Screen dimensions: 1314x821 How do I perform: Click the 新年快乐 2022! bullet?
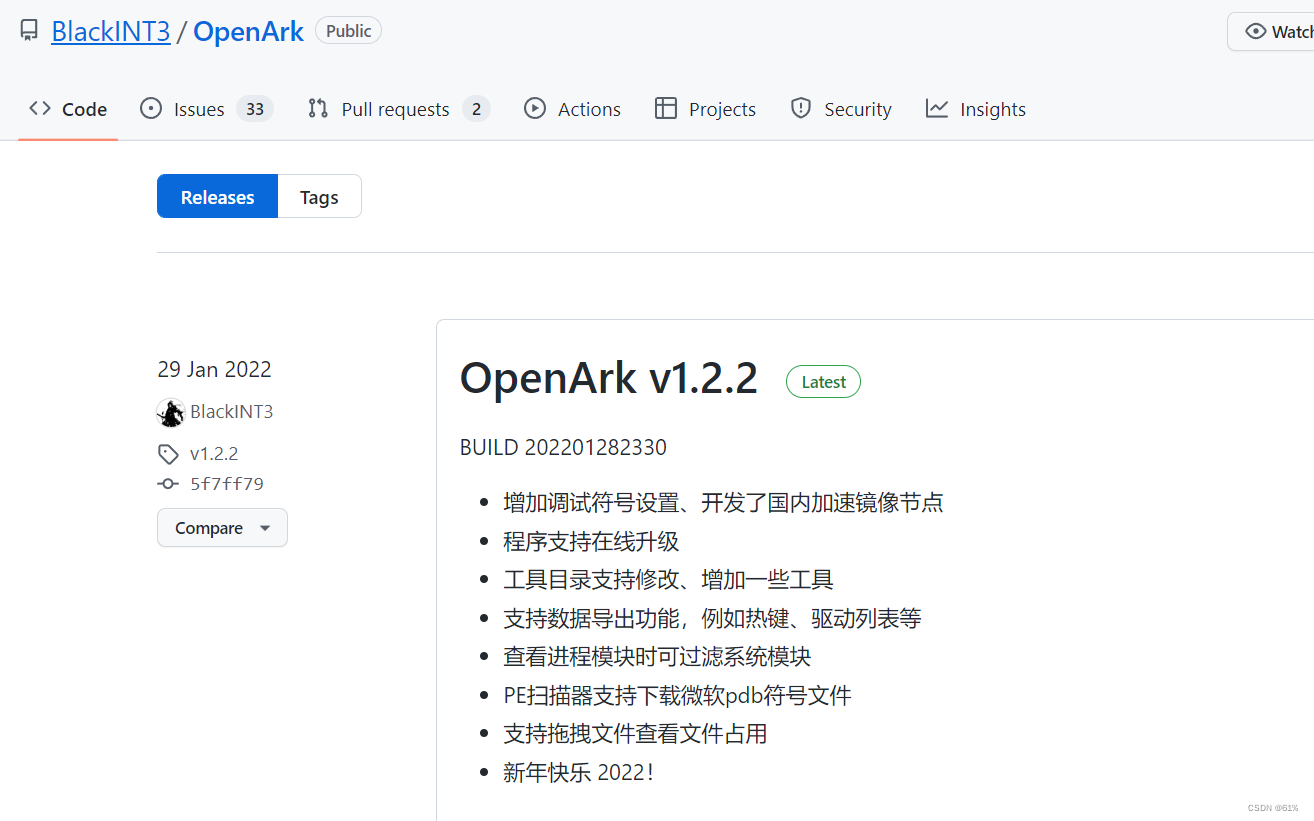click(x=579, y=772)
